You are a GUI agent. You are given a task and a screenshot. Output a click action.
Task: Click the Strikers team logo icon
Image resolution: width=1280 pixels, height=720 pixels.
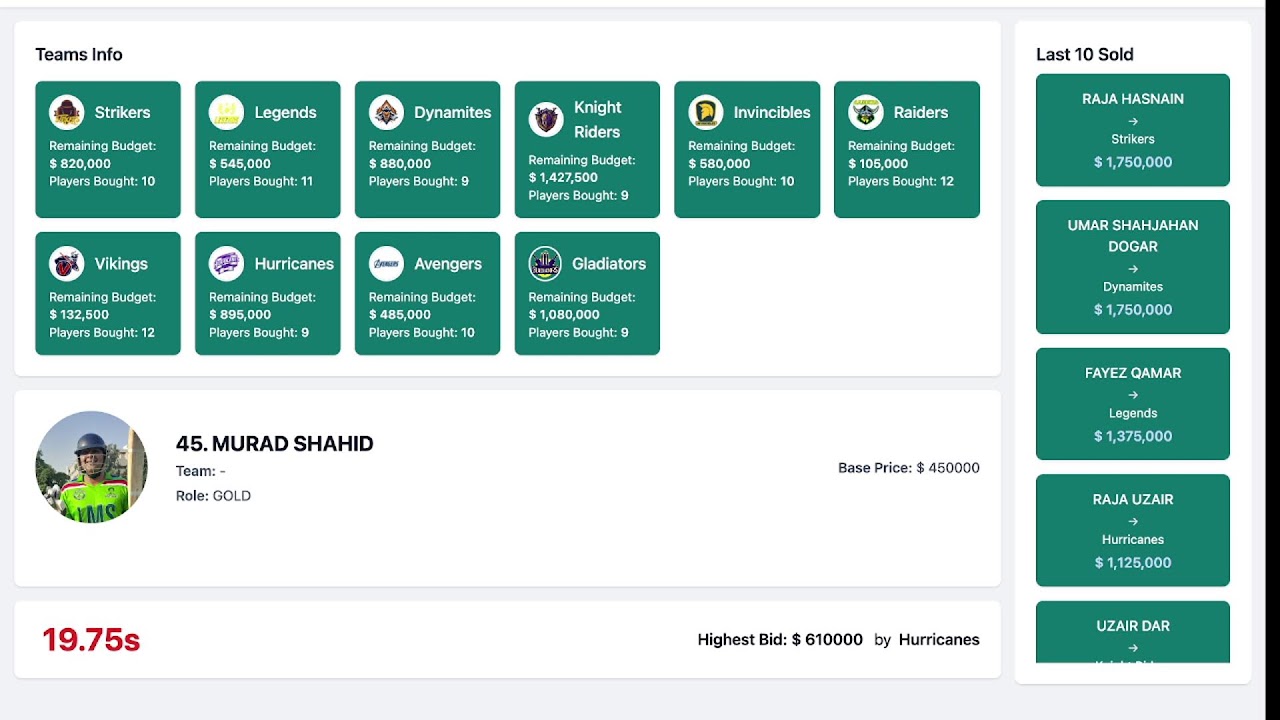click(67, 113)
